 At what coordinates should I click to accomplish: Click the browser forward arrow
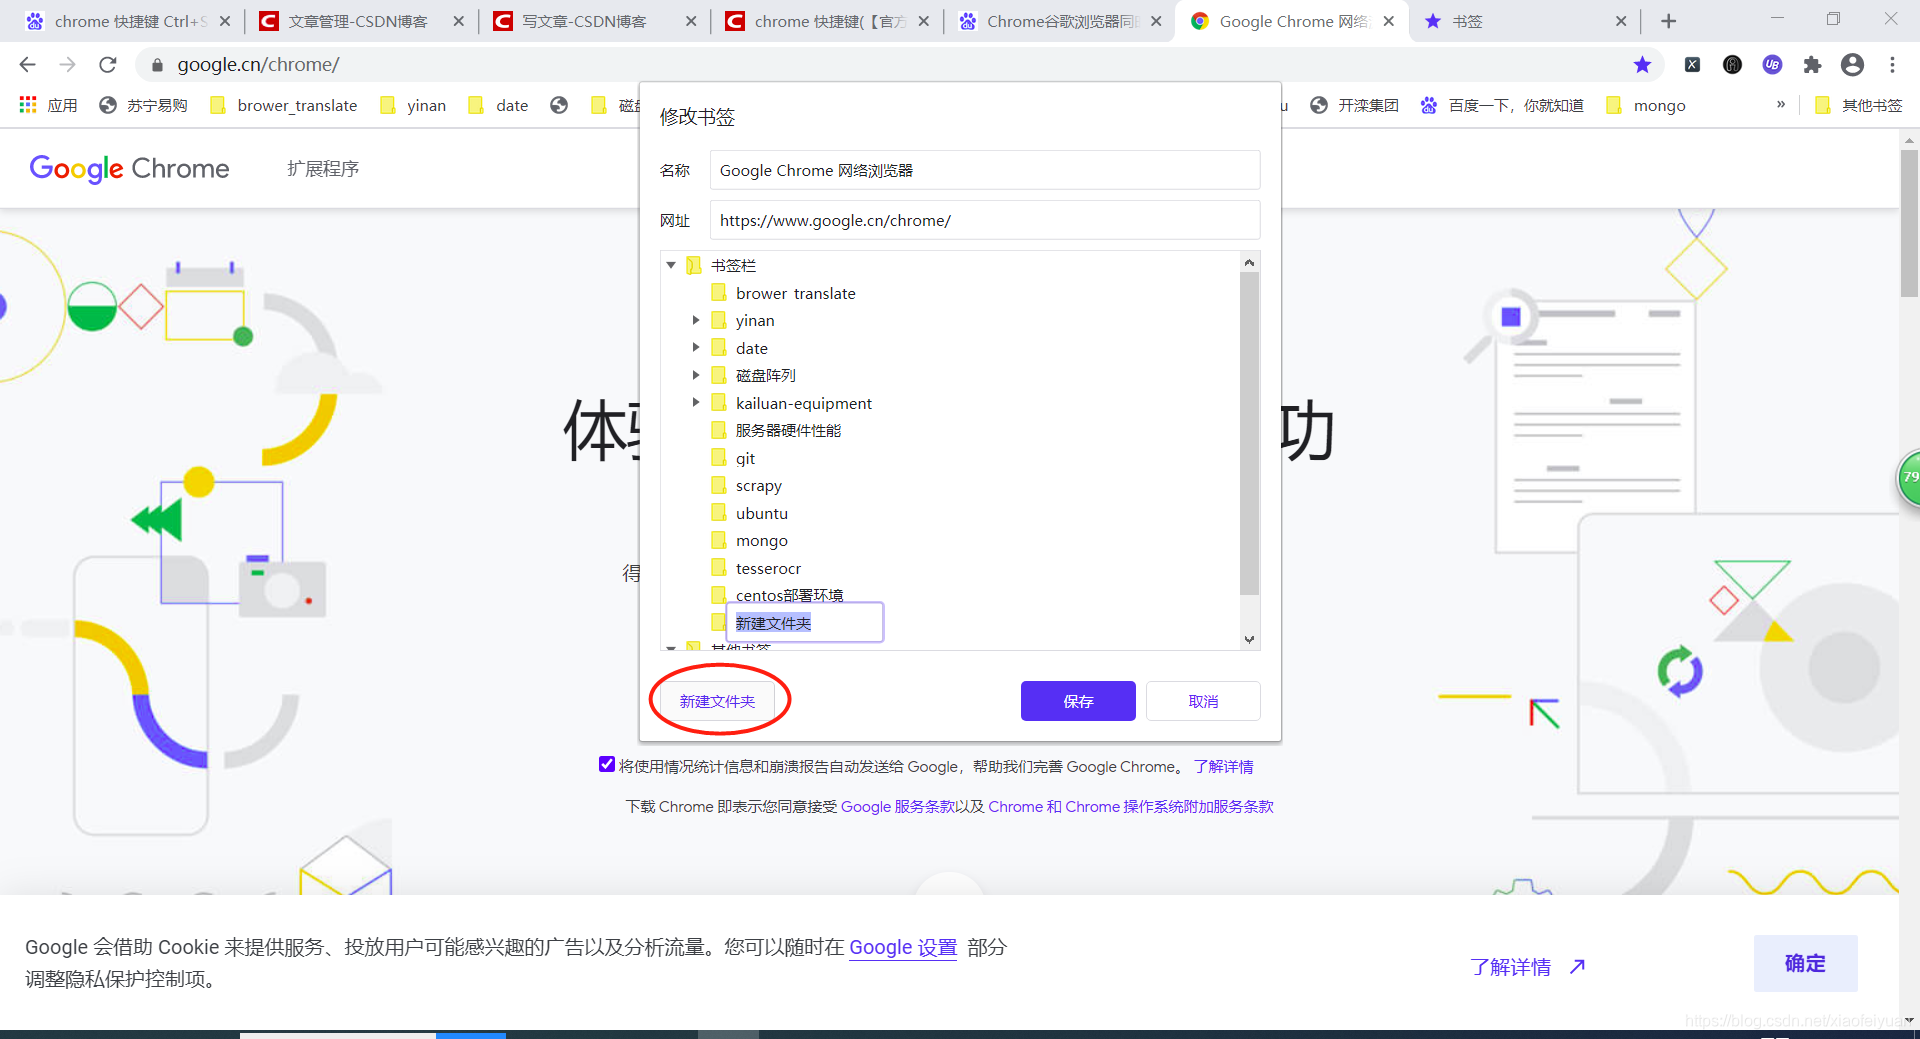pyautogui.click(x=67, y=65)
